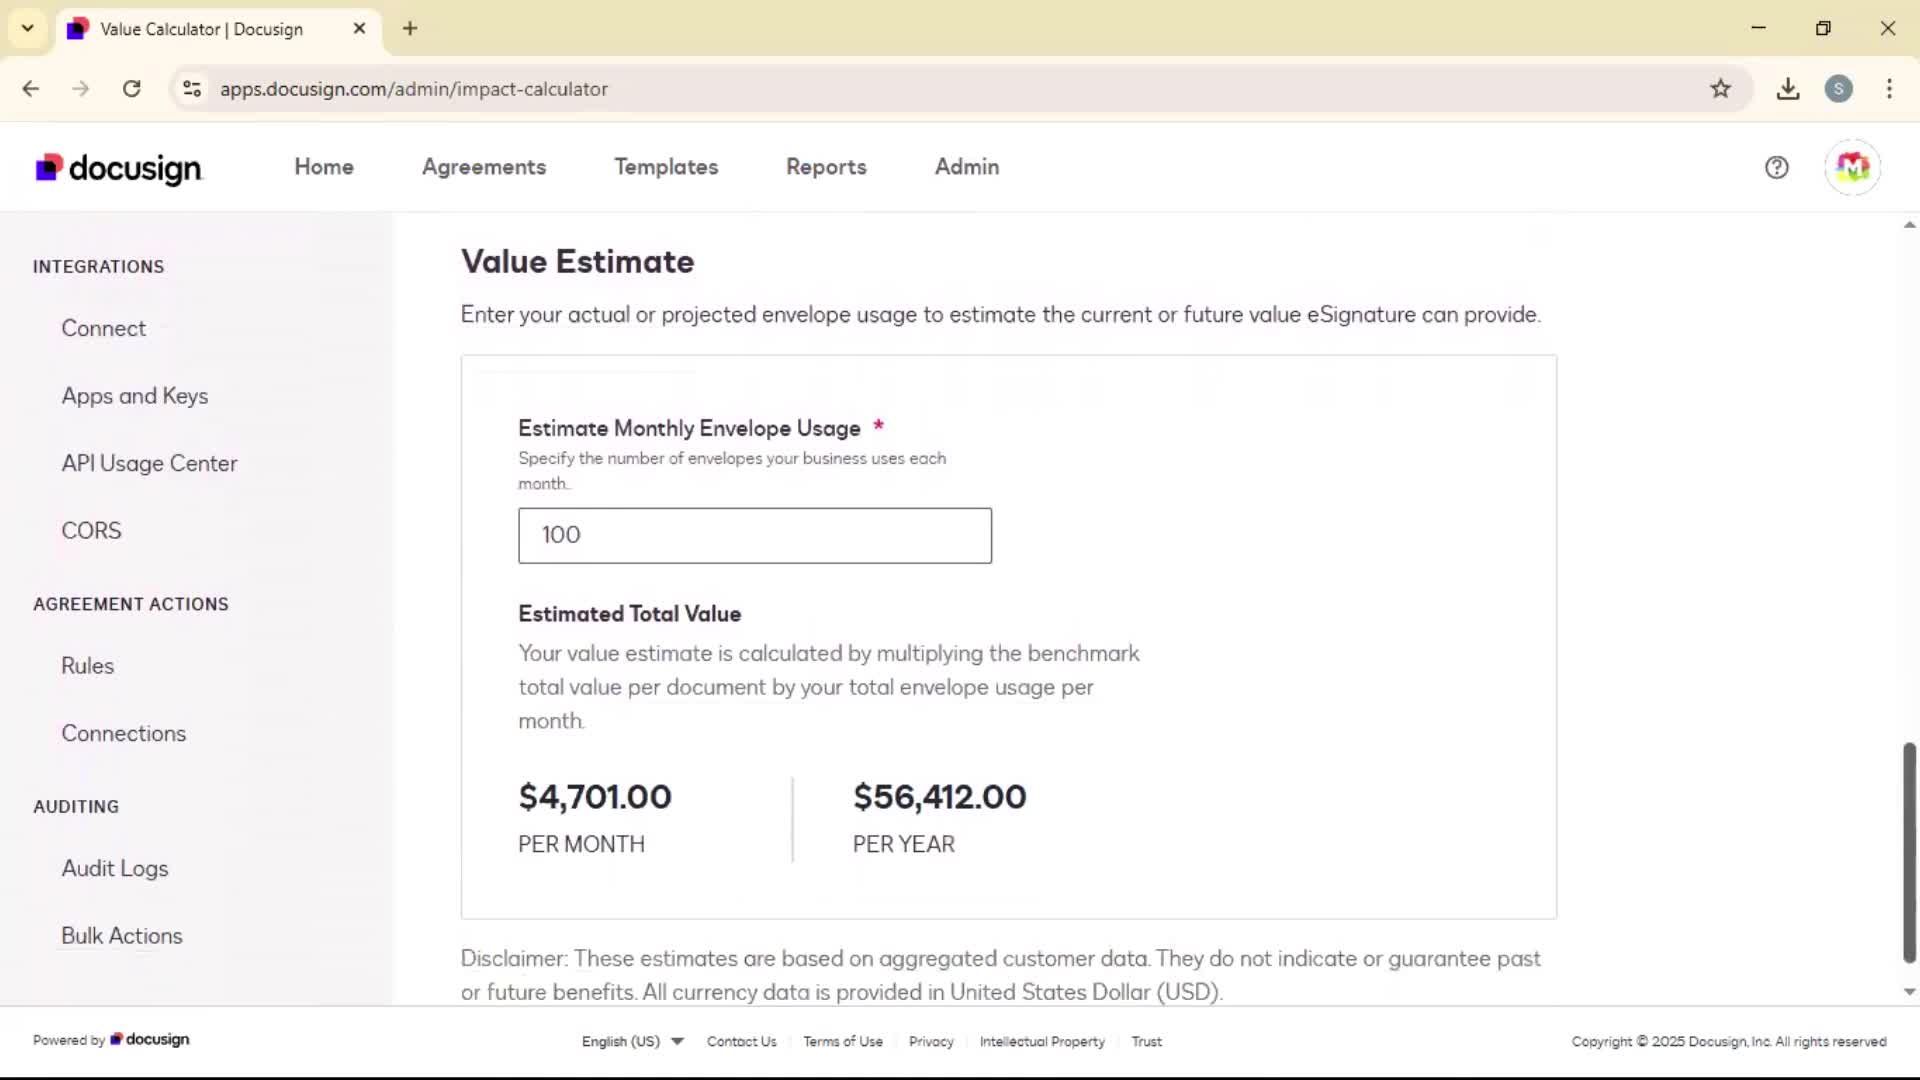The width and height of the screenshot is (1920, 1080).
Task: Click the monthly envelope usage input field
Action: (755, 535)
